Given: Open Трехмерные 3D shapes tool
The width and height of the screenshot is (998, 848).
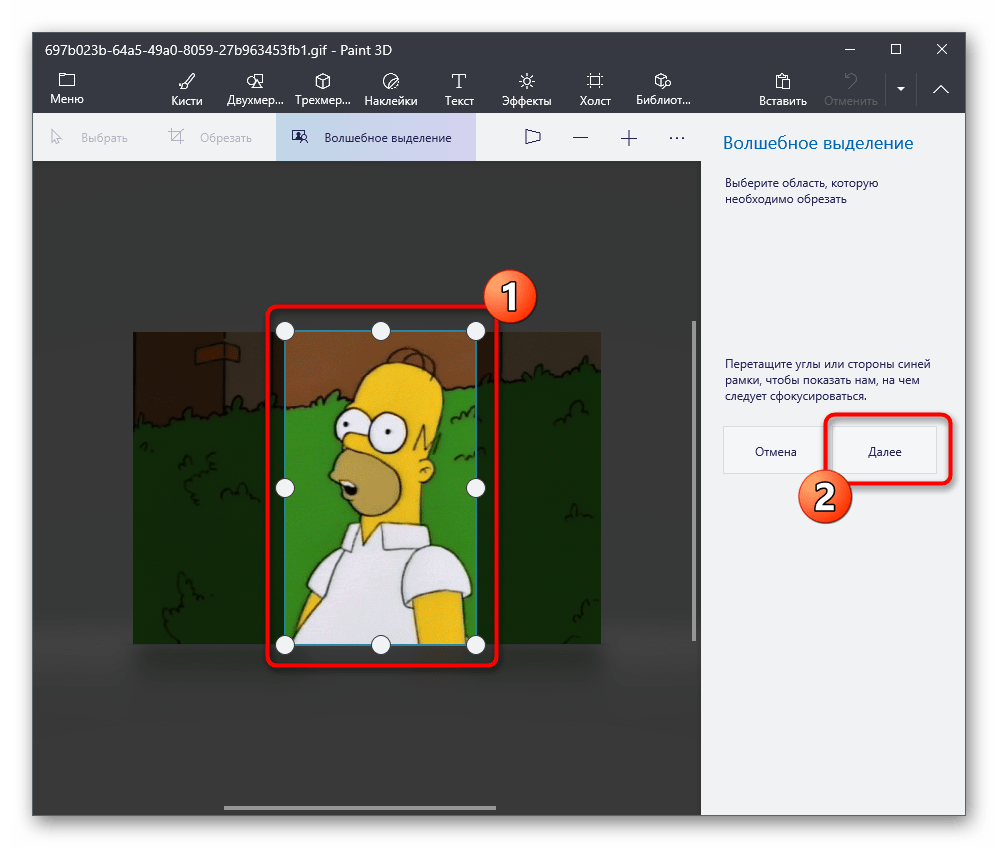Looking at the screenshot, I should [x=323, y=88].
